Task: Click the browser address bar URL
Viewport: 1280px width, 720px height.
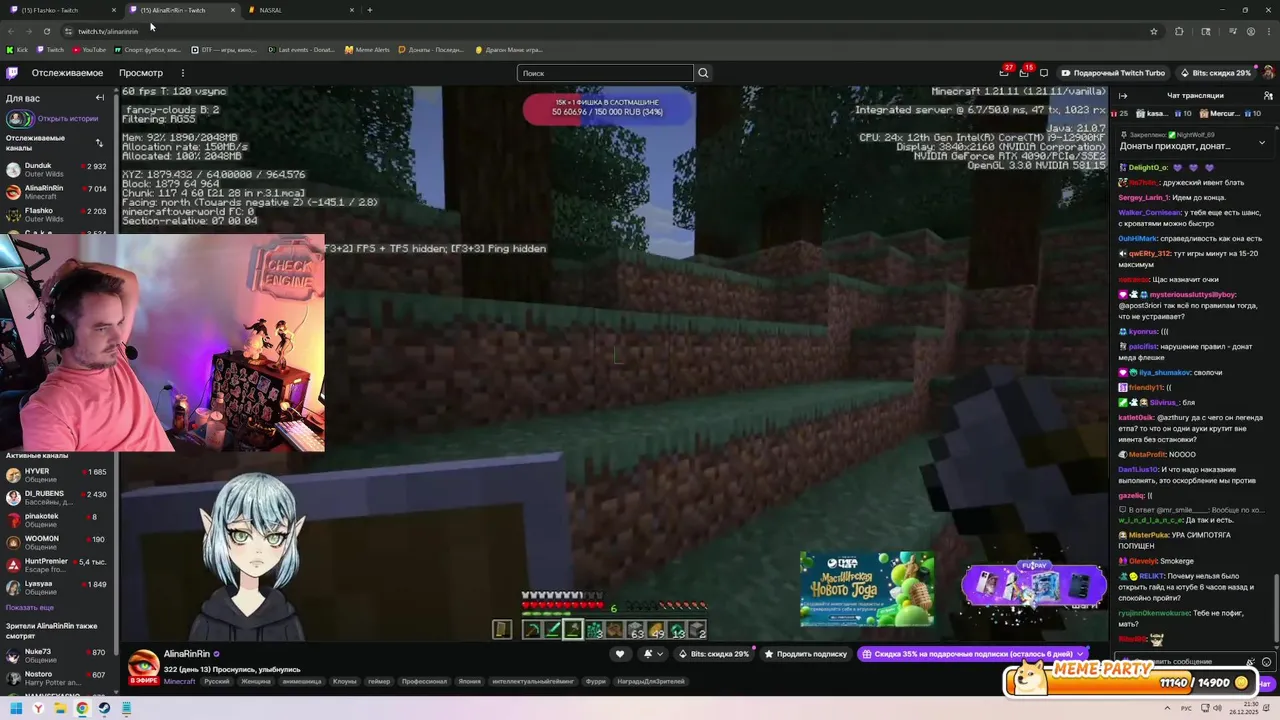Action: pyautogui.click(x=108, y=31)
